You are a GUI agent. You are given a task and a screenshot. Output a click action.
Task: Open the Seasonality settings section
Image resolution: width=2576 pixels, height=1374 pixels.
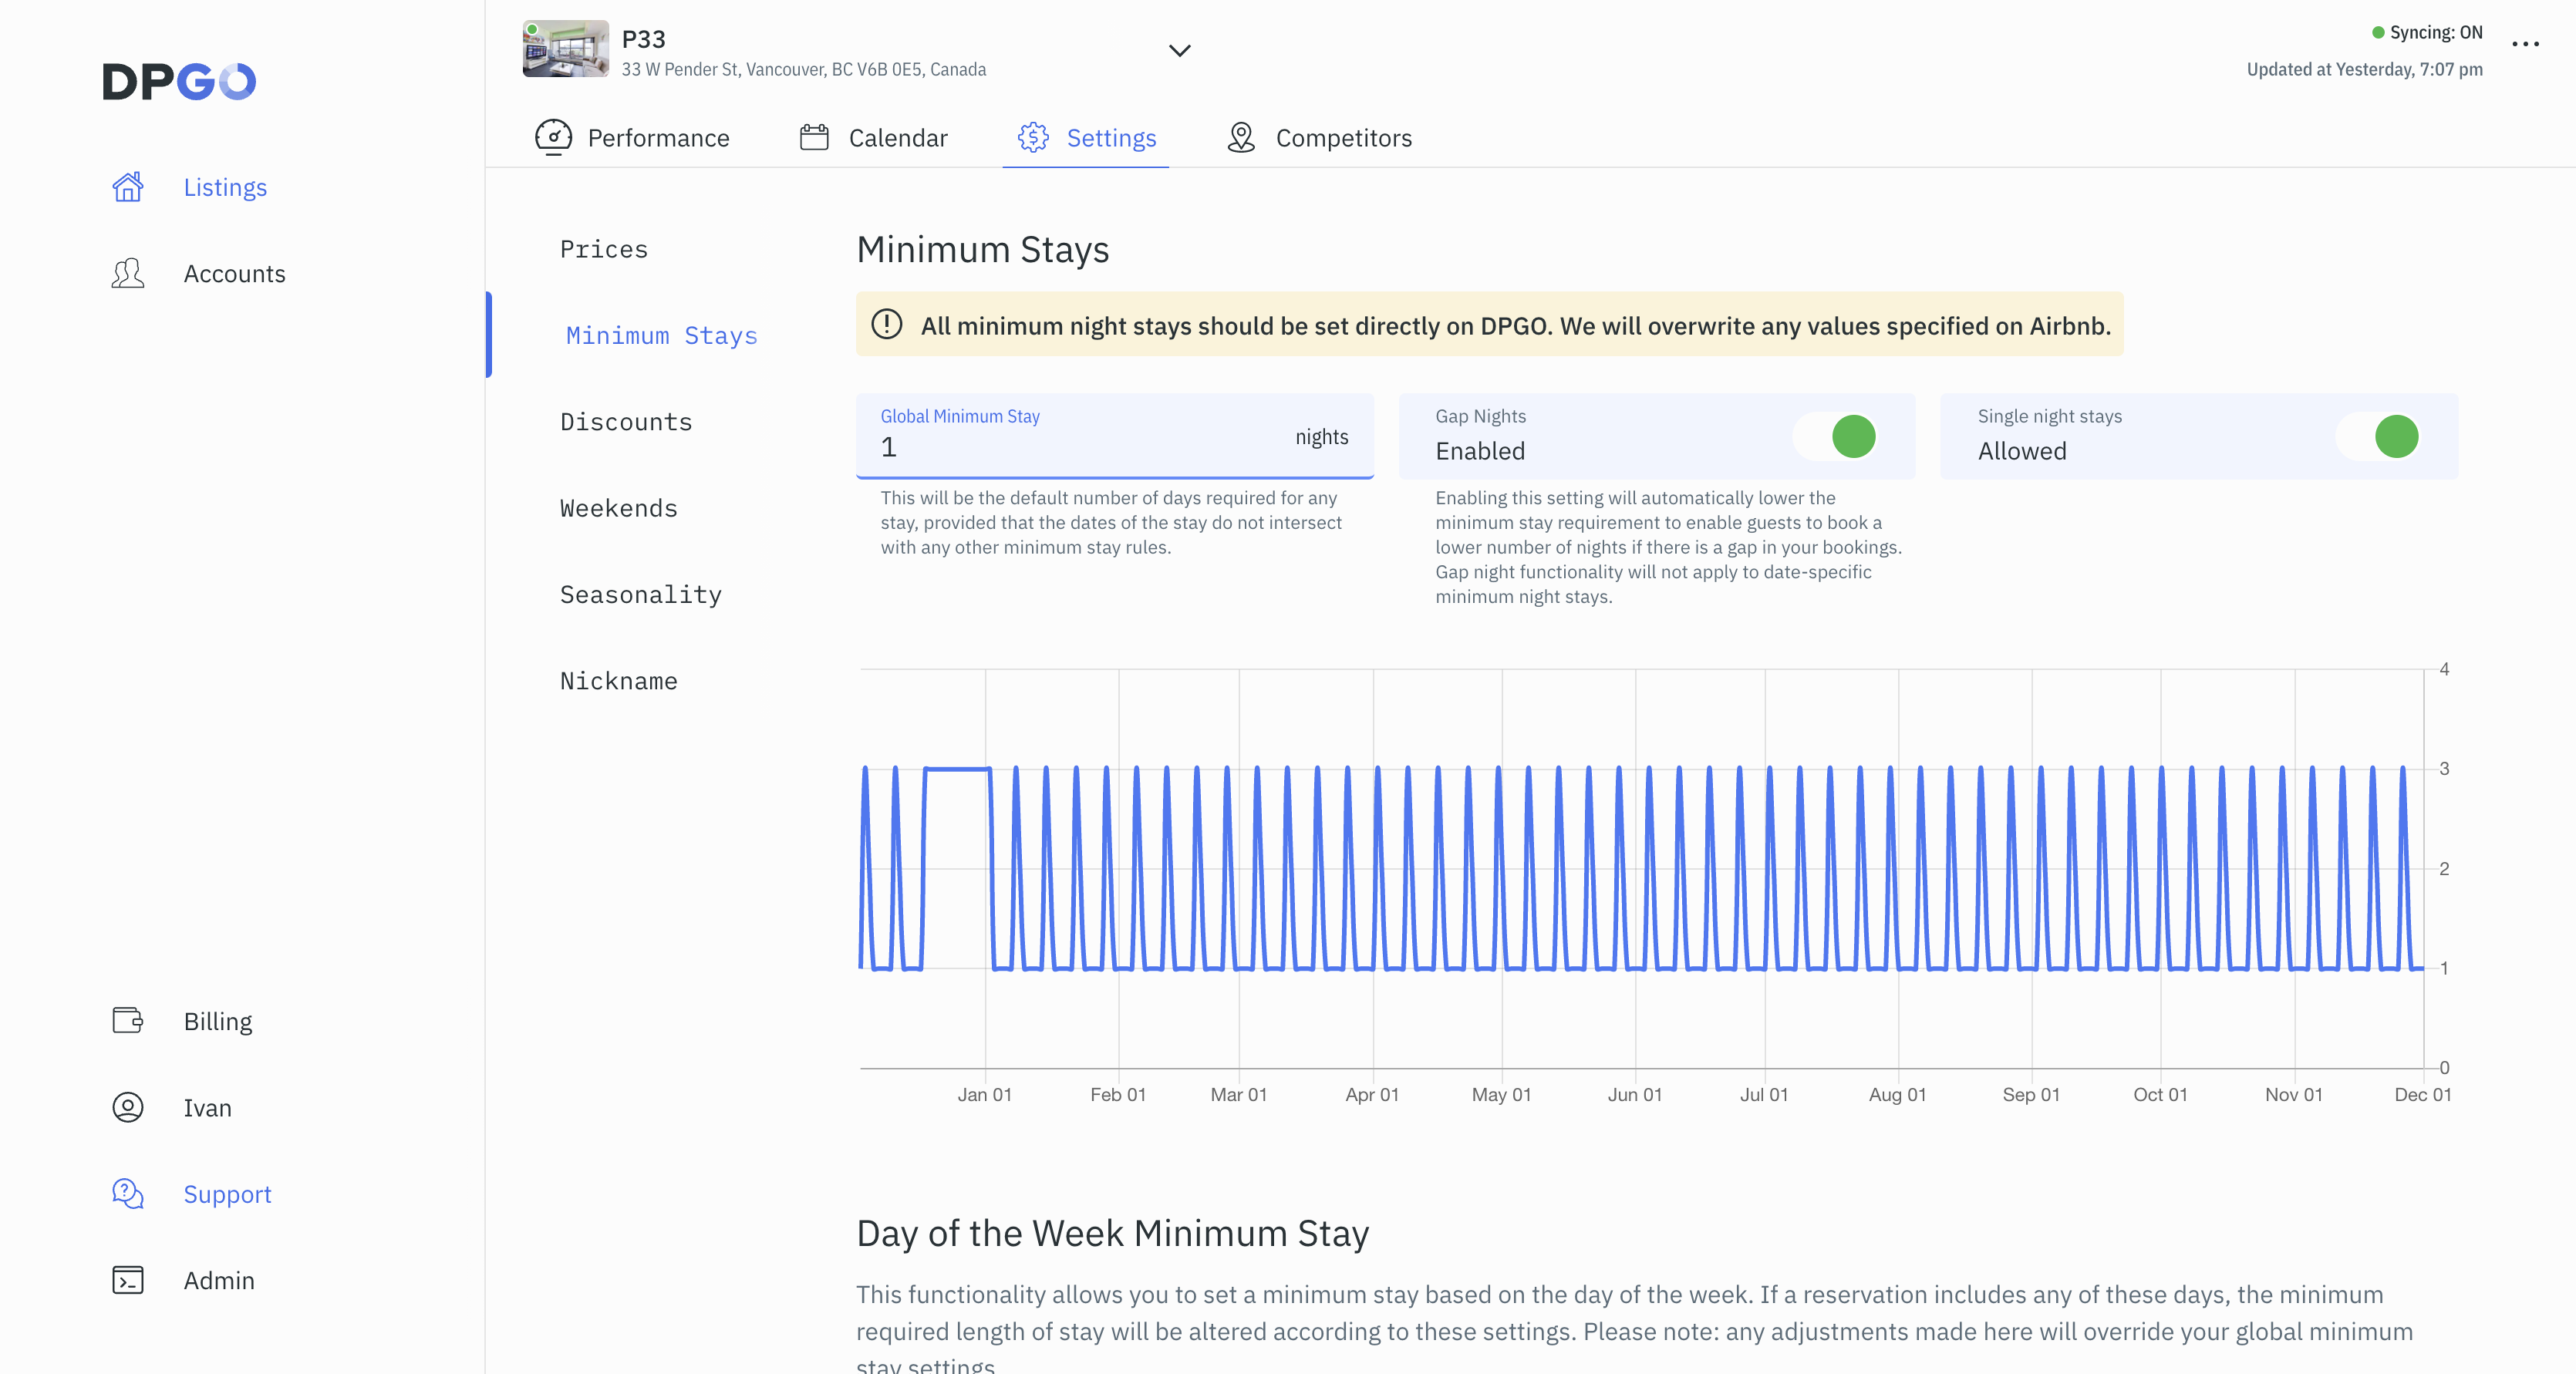point(640,595)
